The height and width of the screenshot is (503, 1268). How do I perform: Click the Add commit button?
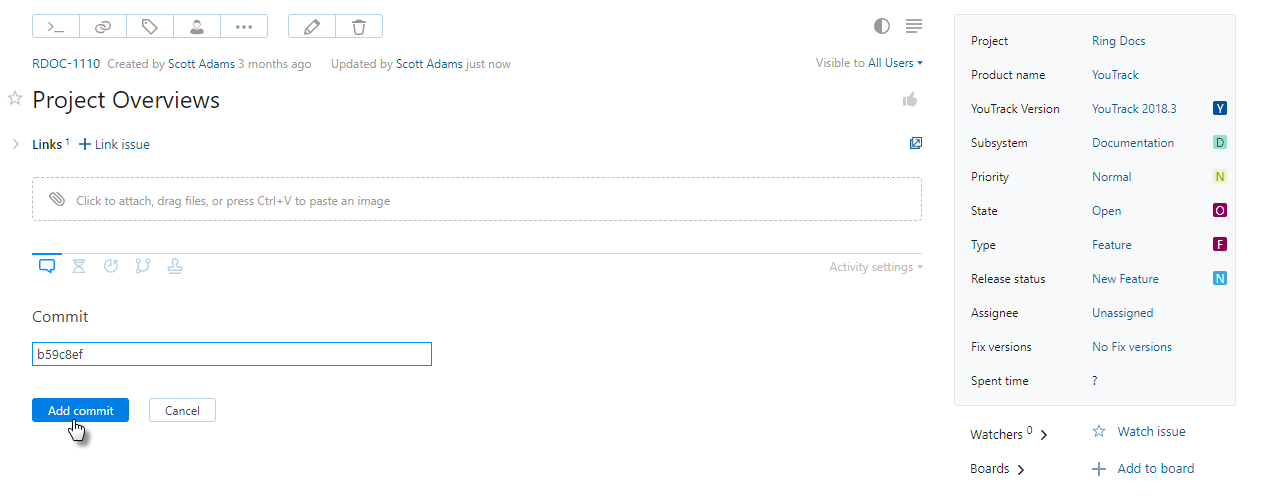(x=80, y=410)
